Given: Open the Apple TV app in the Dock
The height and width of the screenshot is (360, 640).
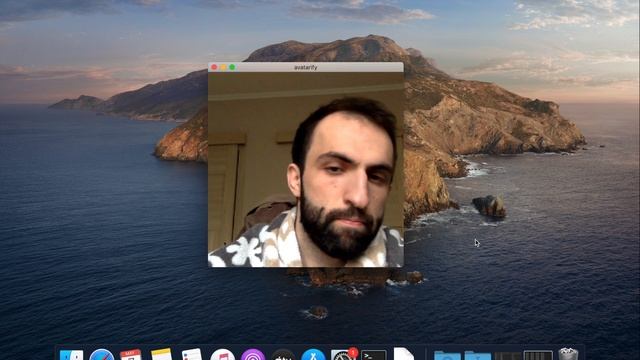Looking at the screenshot, I should pyautogui.click(x=283, y=355).
